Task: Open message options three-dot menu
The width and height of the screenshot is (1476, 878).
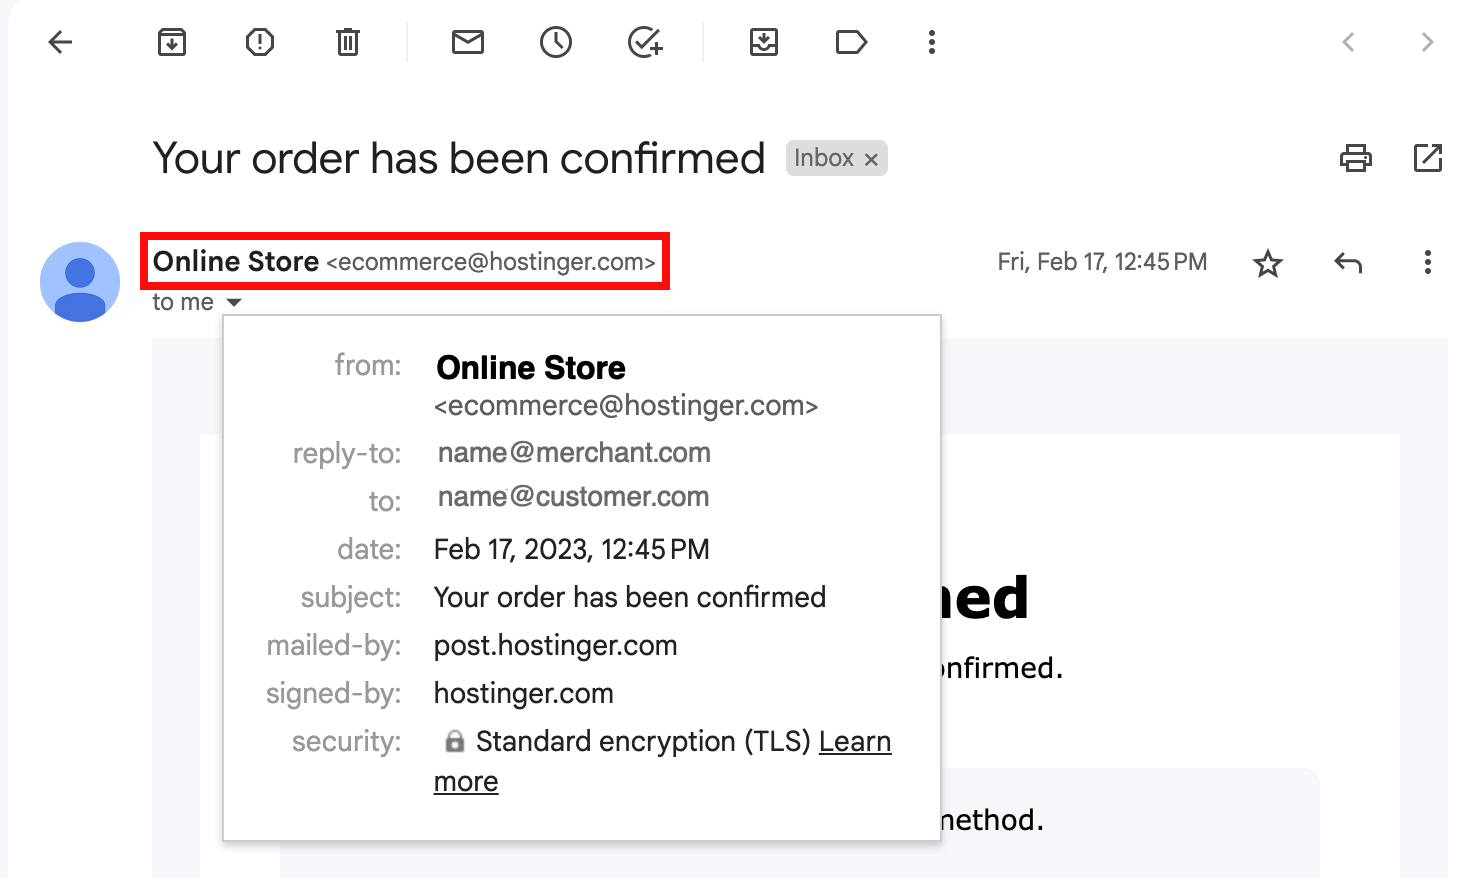Action: coord(1428,262)
